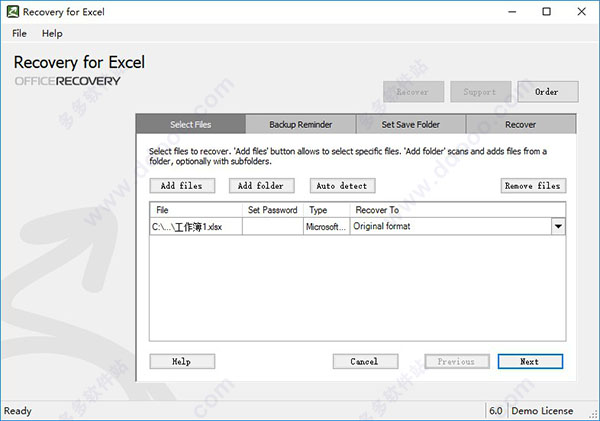
Task: Click the Next button
Action: [530, 362]
